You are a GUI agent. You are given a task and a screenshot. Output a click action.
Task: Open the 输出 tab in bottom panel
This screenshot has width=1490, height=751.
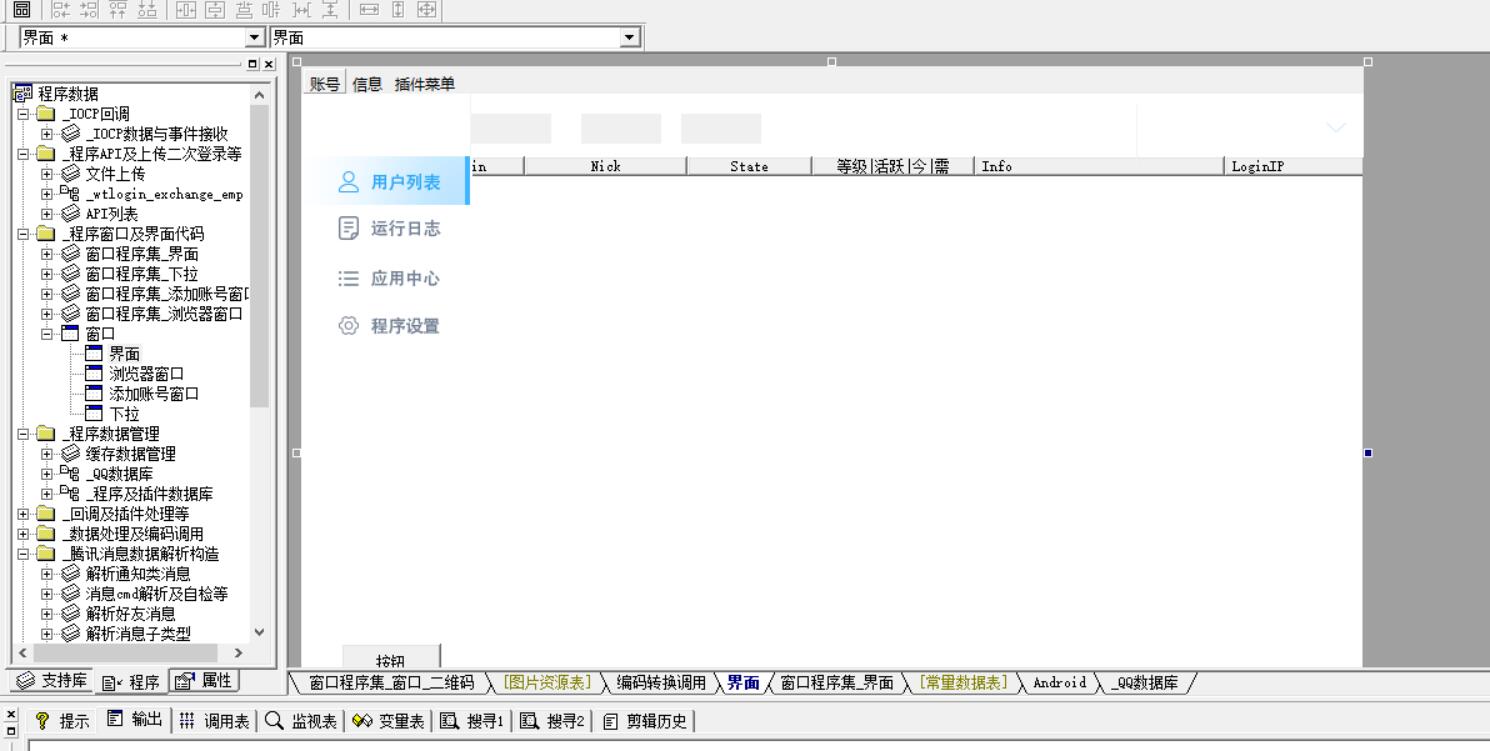pos(135,720)
